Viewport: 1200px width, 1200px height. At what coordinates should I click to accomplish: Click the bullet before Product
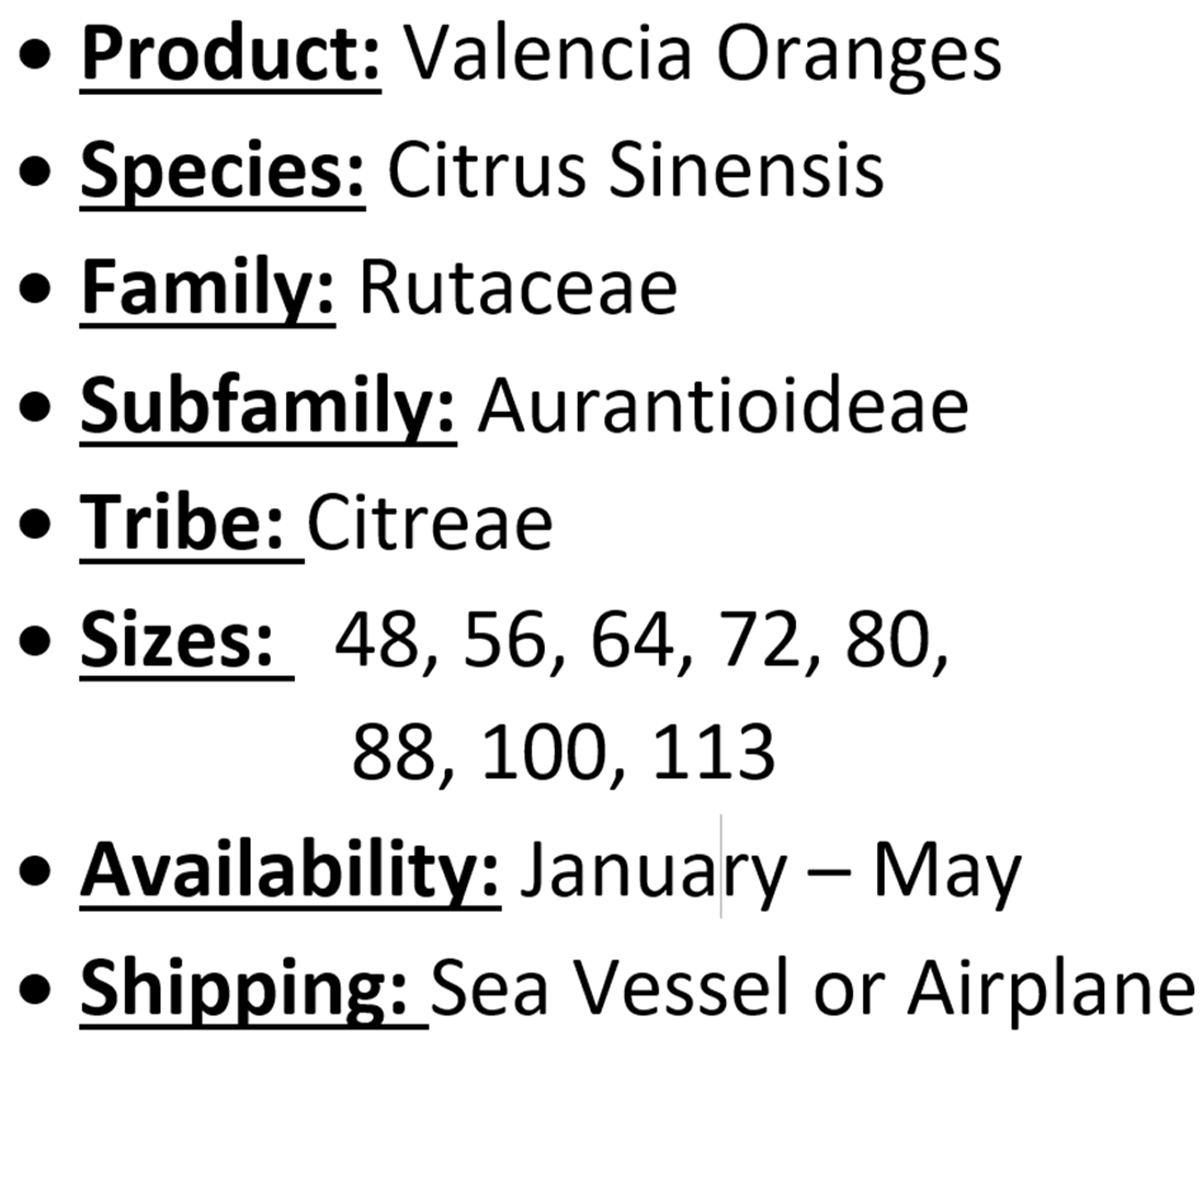tap(37, 57)
